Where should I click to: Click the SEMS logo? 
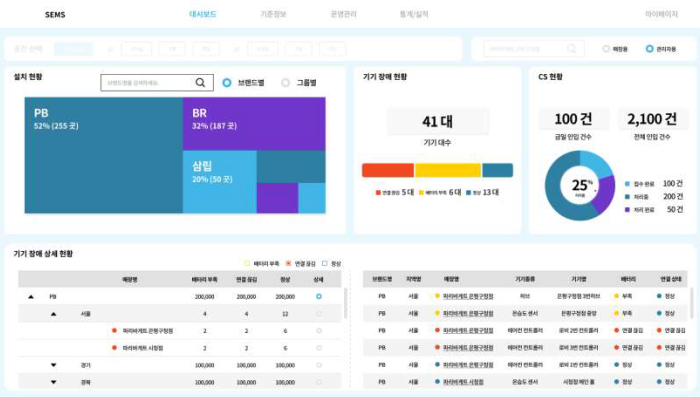click(x=55, y=15)
